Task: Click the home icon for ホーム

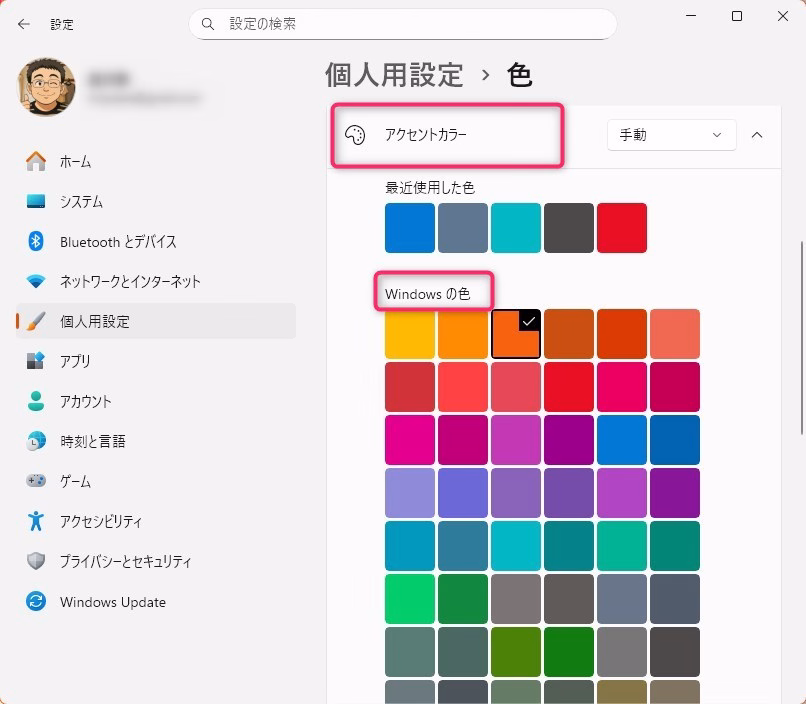Action: [36, 162]
